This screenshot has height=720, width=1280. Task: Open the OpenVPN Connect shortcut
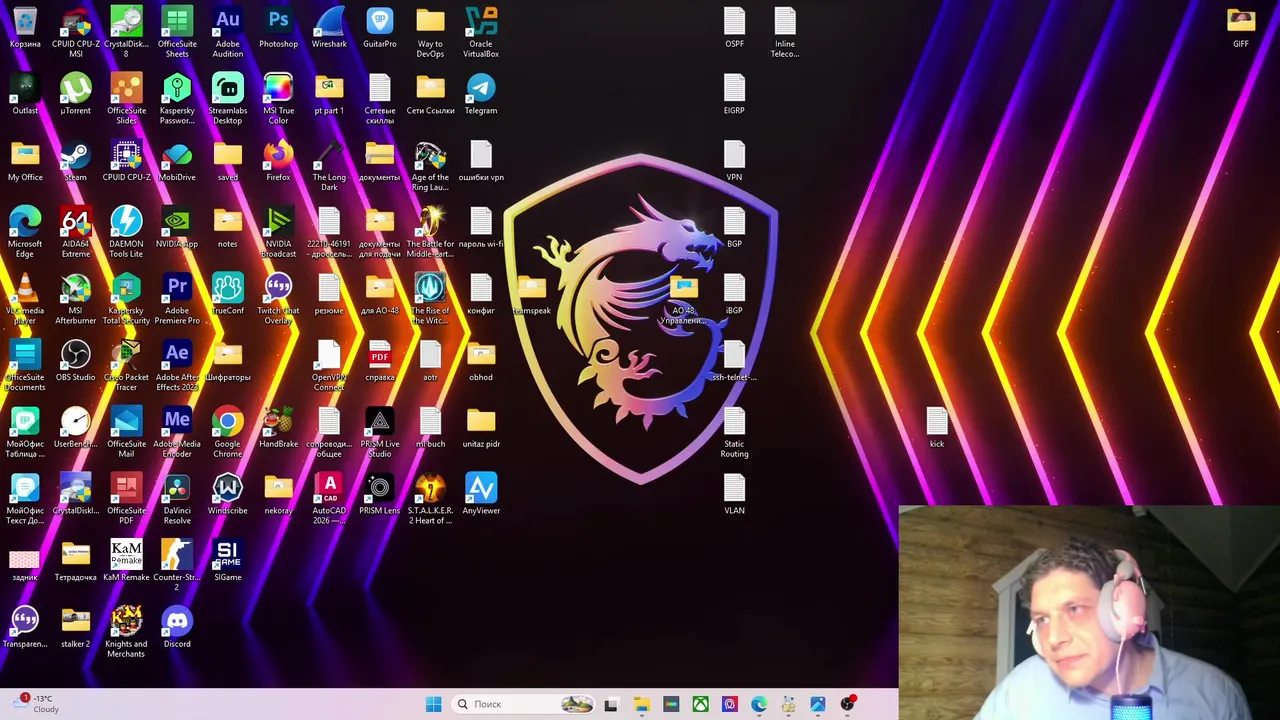click(329, 365)
